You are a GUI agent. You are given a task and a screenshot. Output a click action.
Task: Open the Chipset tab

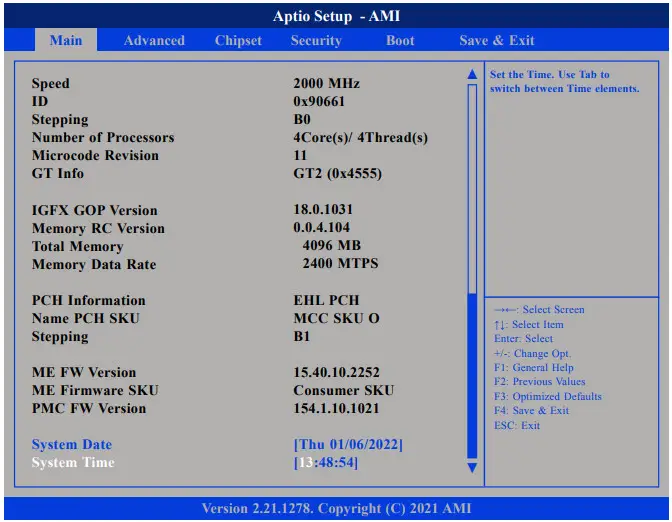click(x=238, y=41)
